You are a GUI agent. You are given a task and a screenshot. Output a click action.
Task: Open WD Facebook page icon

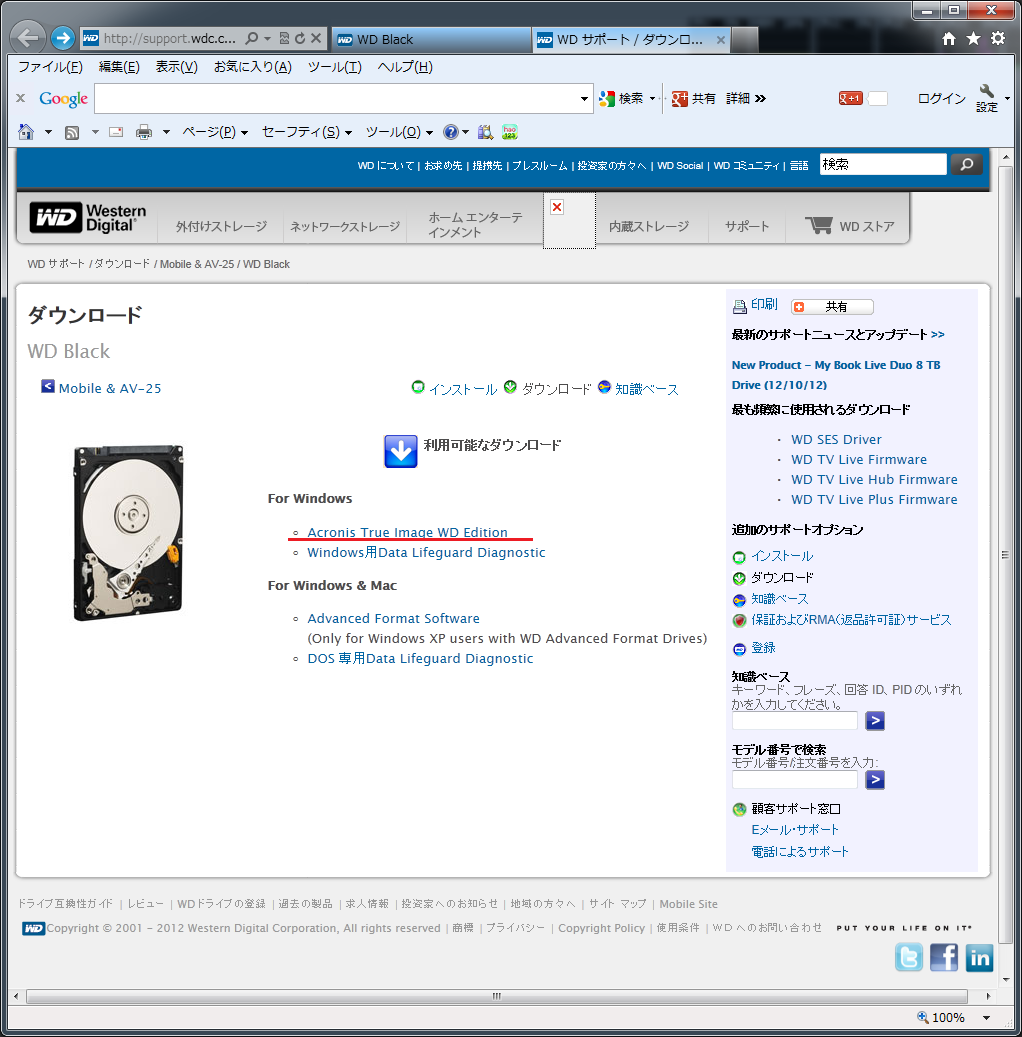point(944,957)
